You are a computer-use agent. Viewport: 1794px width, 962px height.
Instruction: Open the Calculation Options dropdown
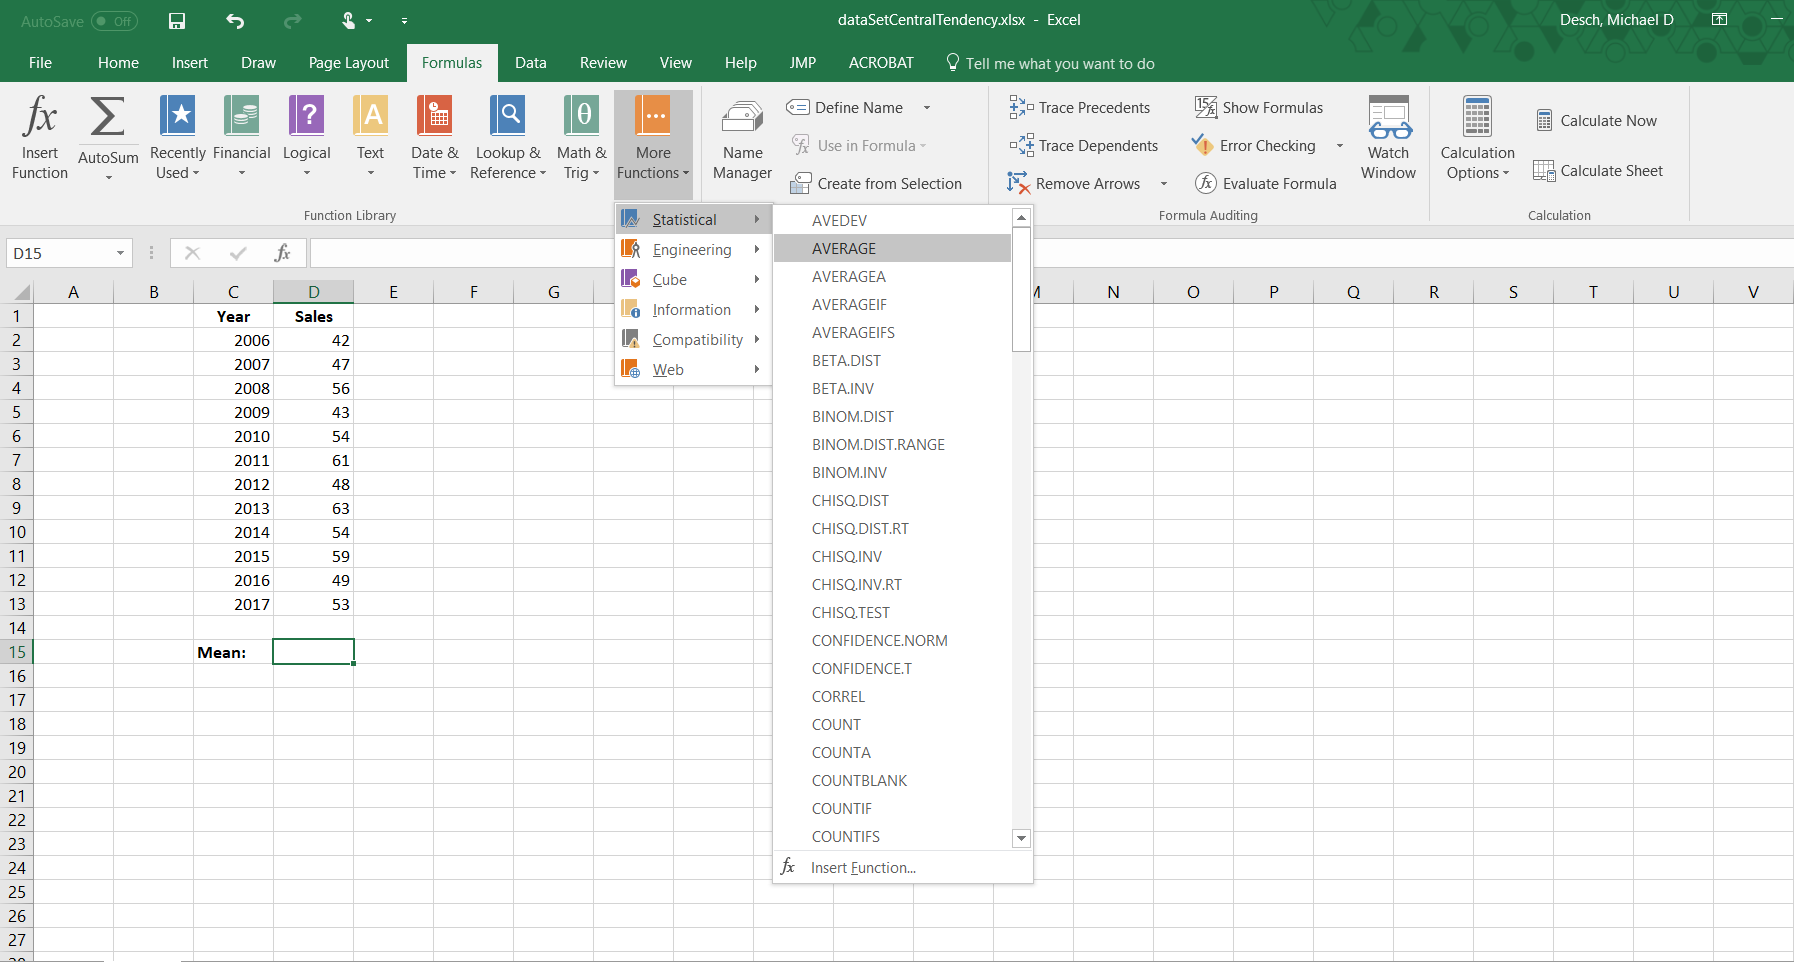click(1477, 138)
